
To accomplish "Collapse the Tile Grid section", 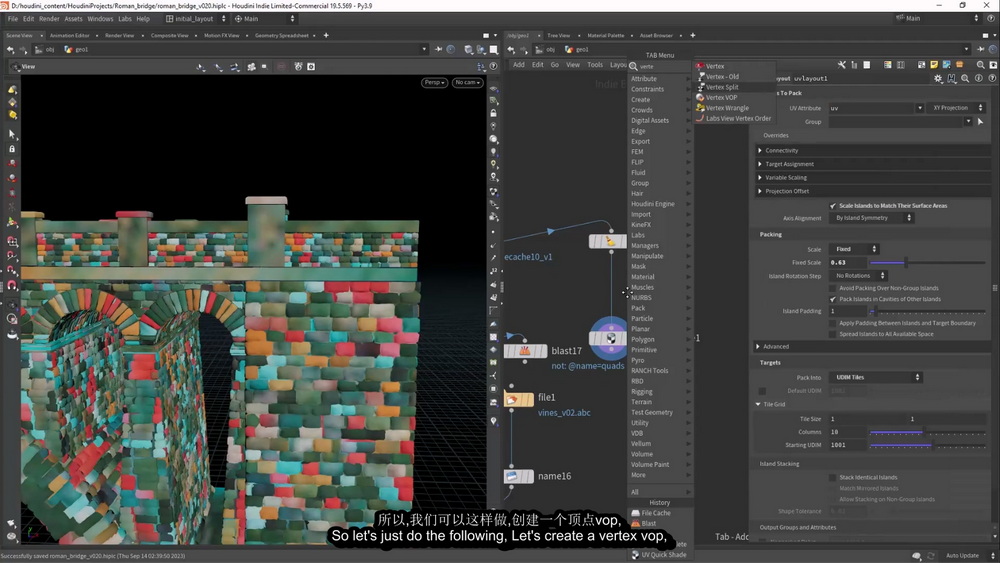I will (772, 404).
